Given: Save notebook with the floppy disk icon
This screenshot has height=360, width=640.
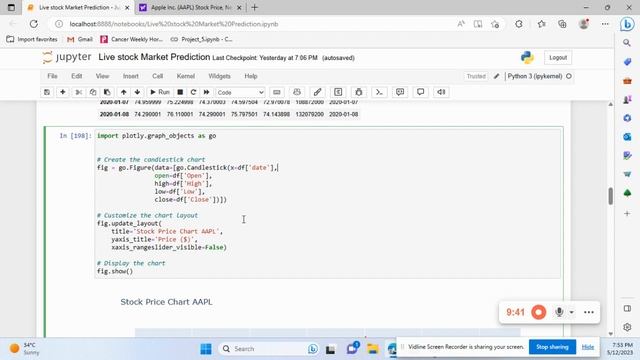Looking at the screenshot, I should point(47,92).
